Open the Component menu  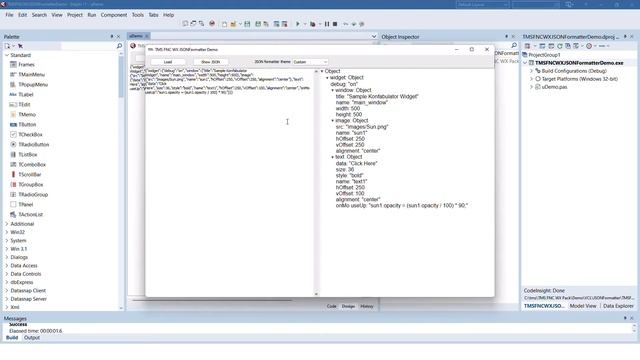[114, 15]
